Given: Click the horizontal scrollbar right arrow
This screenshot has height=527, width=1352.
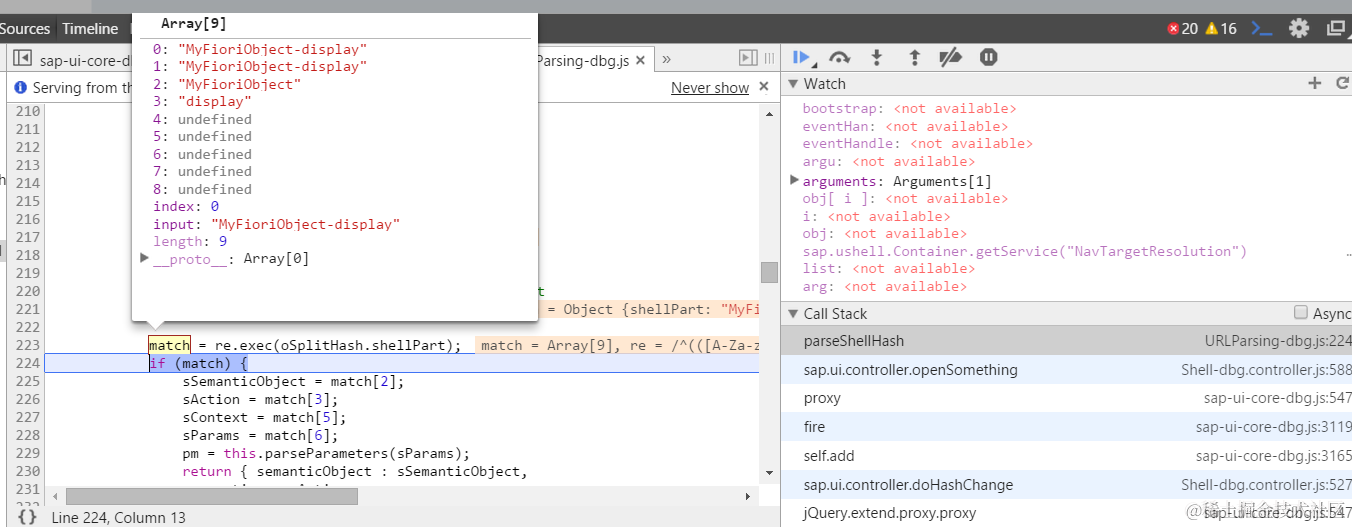Looking at the screenshot, I should [x=748, y=497].
